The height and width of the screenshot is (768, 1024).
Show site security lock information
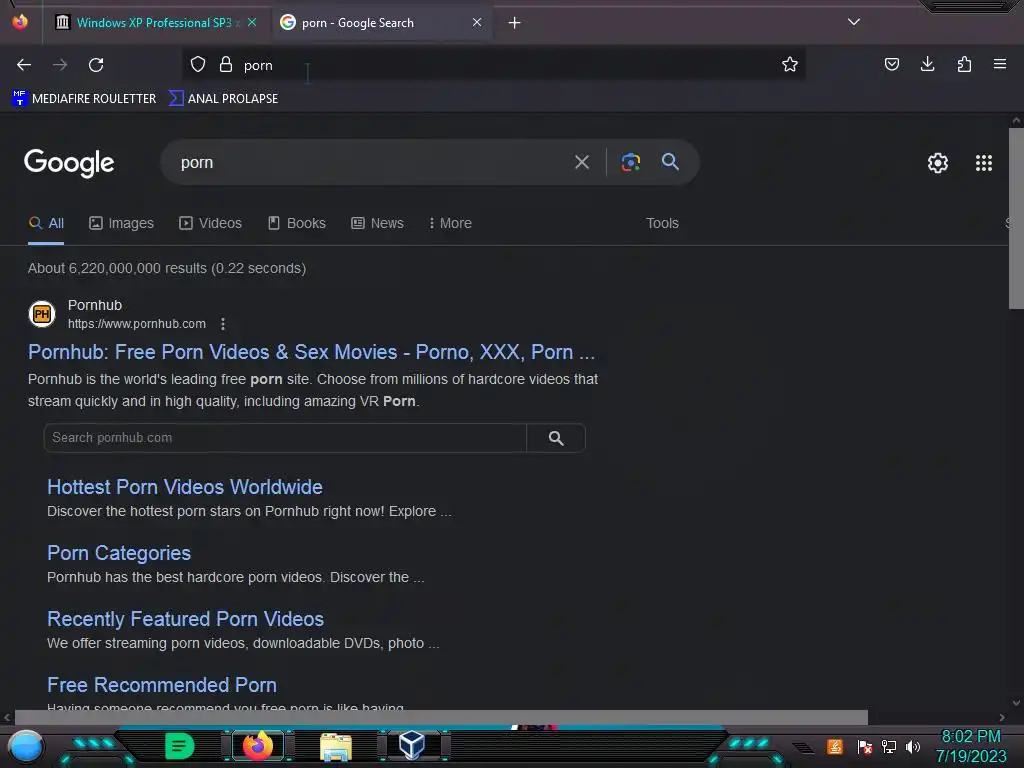226,64
